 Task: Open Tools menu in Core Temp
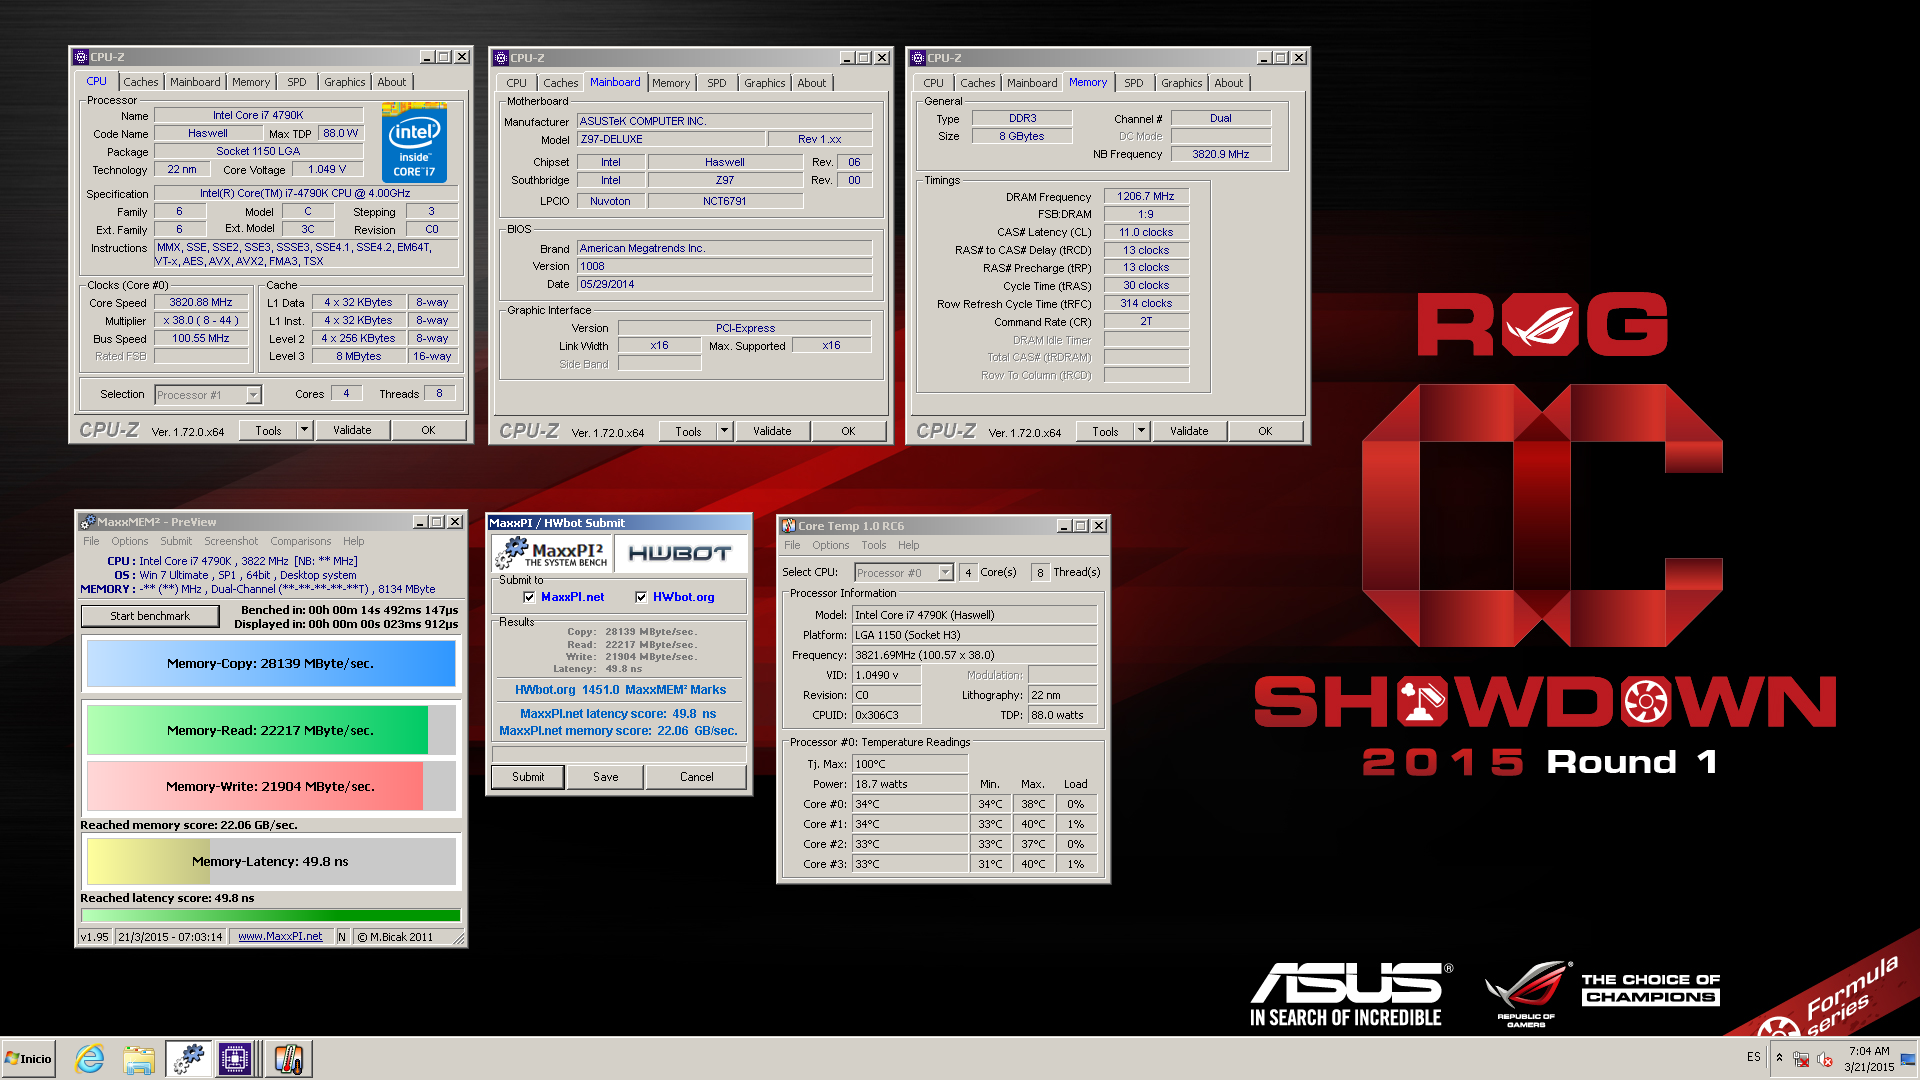click(874, 545)
